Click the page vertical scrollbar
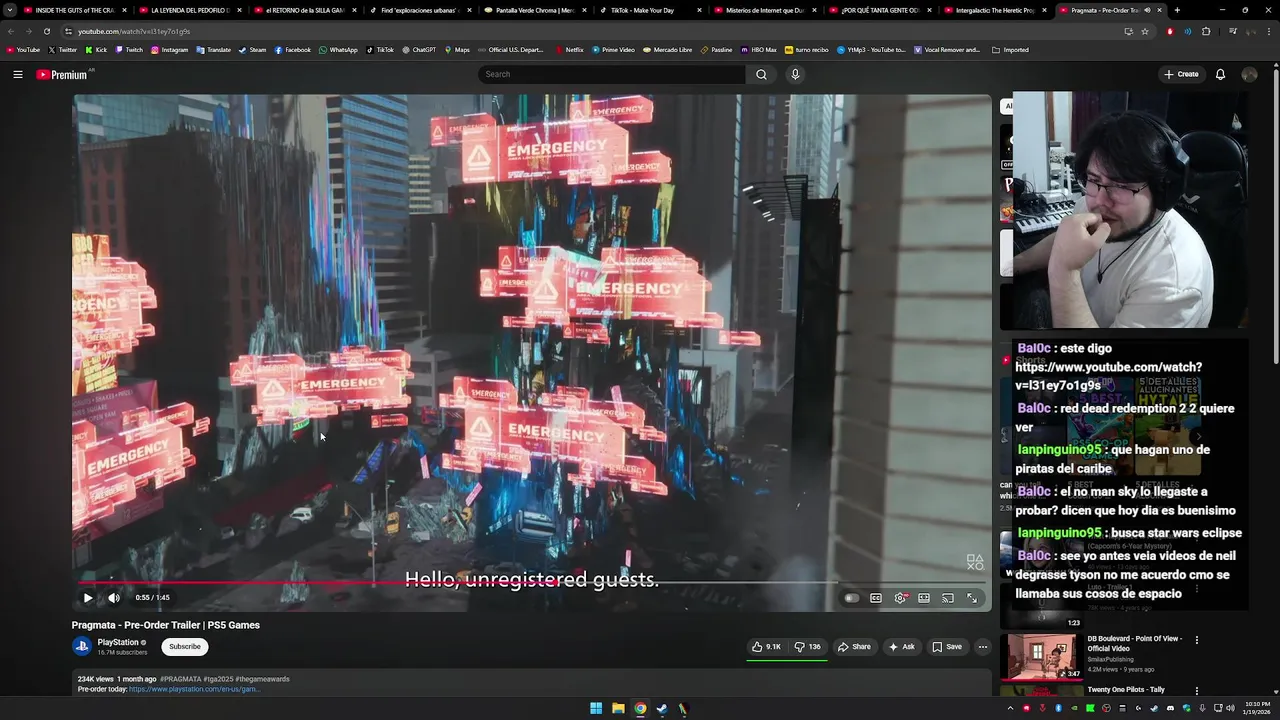The image size is (1280, 720). (1275, 212)
